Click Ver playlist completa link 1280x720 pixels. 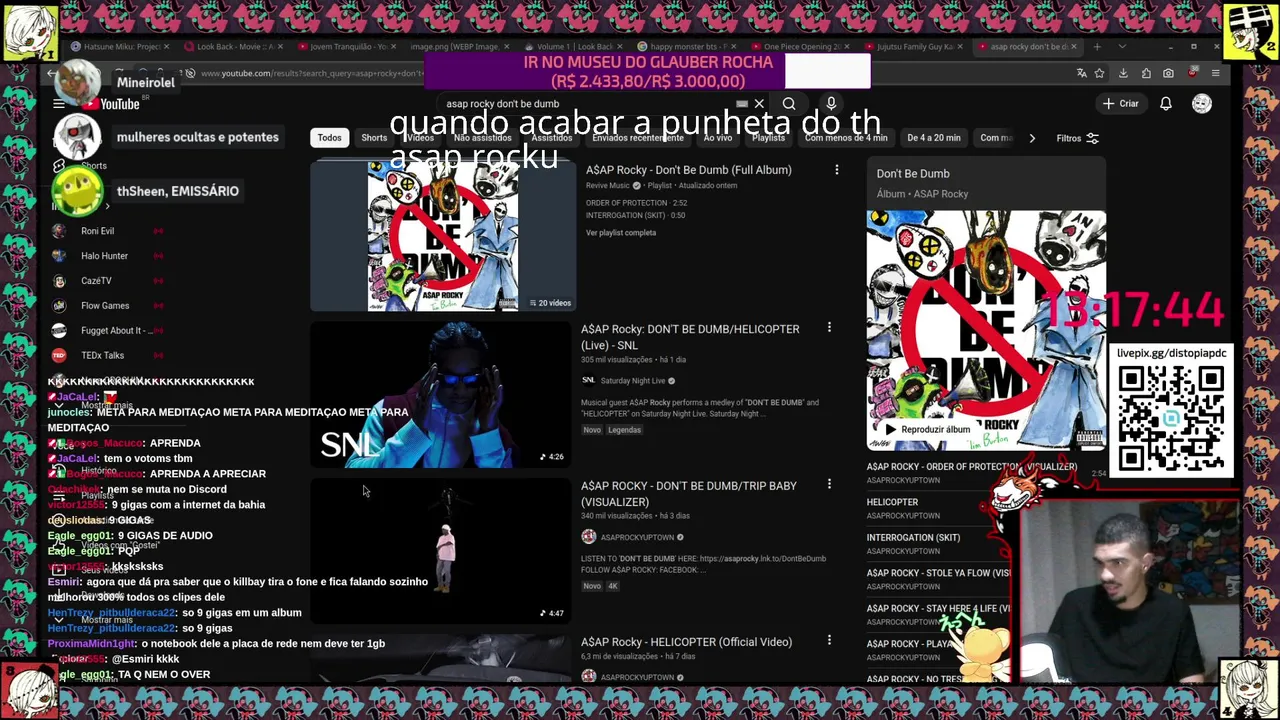coord(621,233)
